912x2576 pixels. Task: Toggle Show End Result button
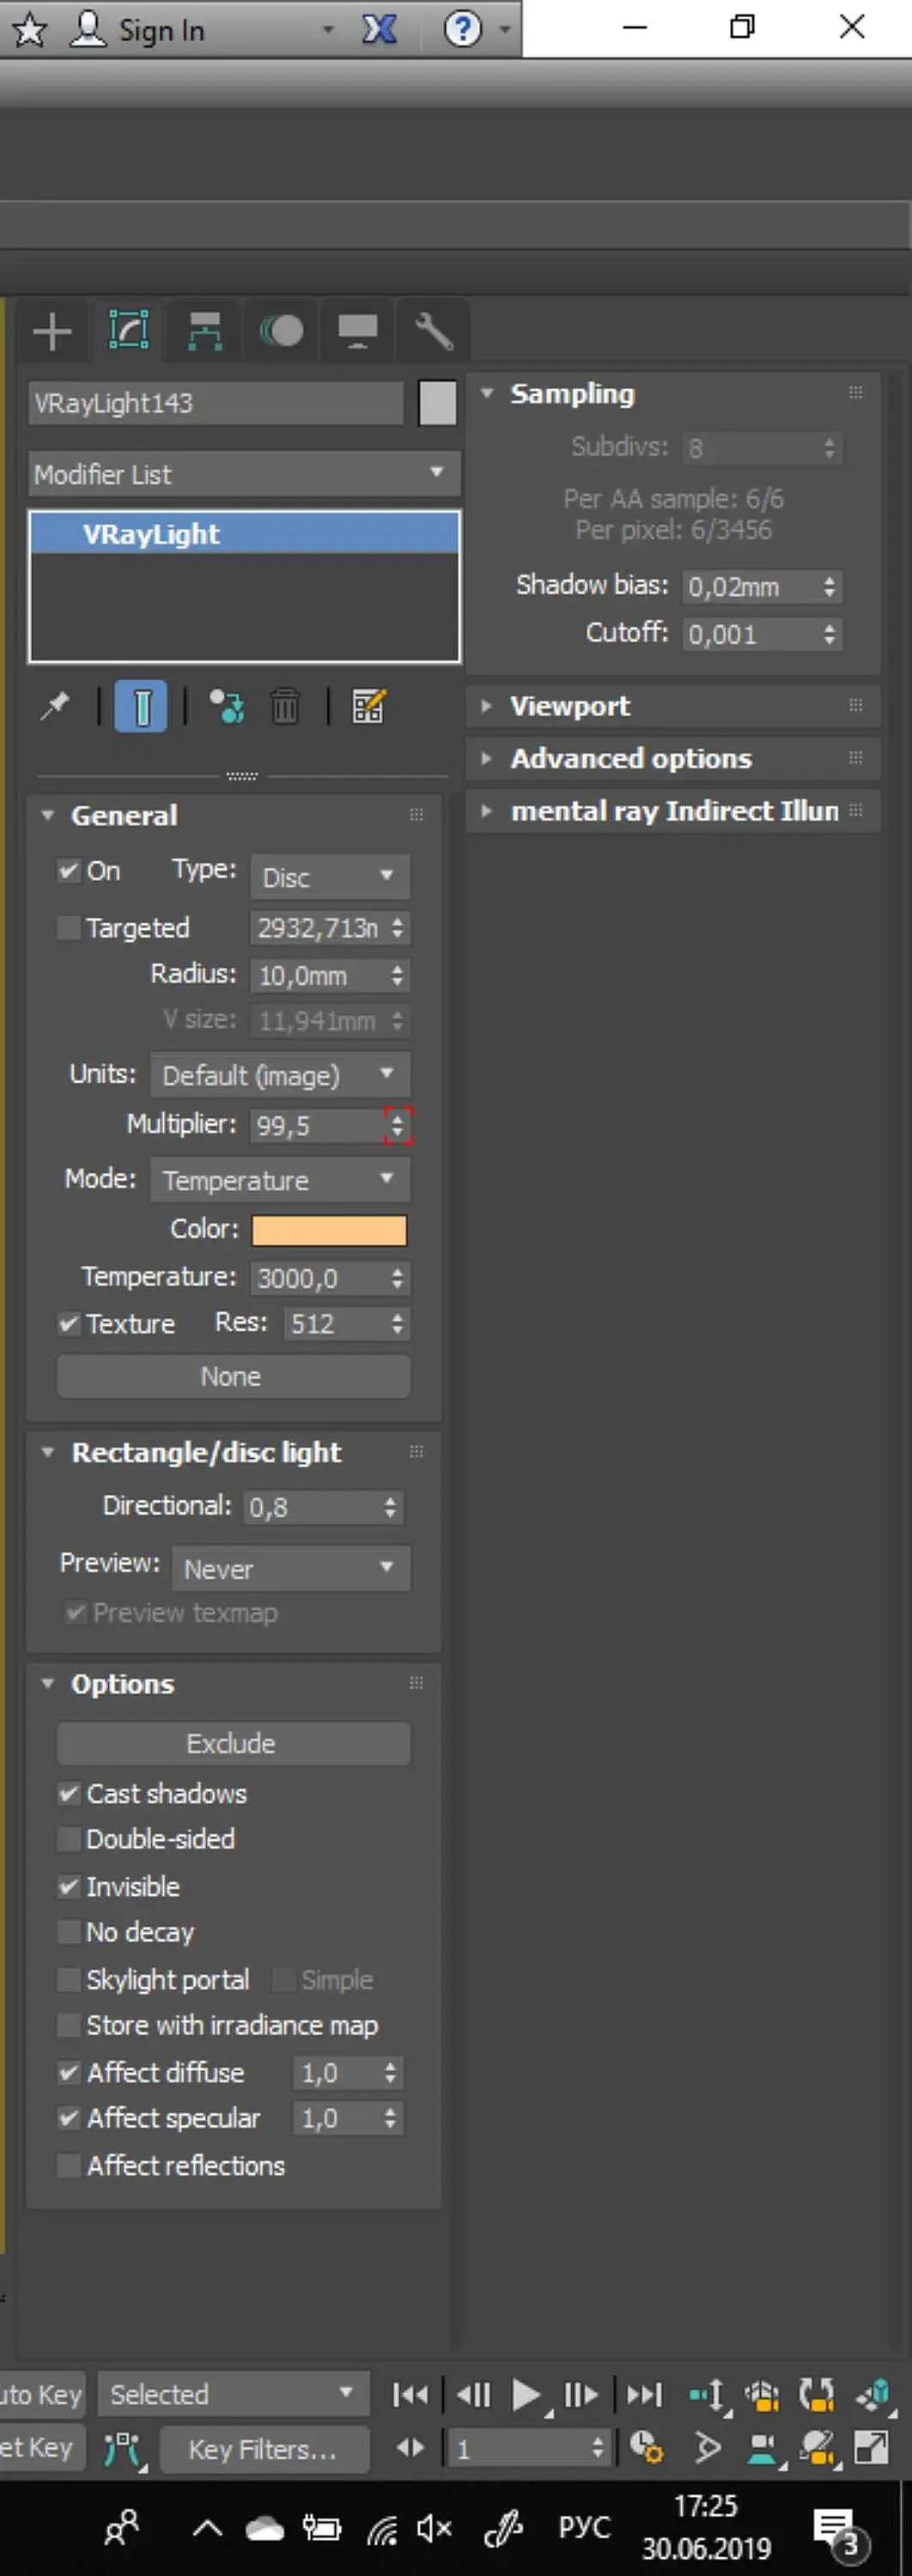point(141,707)
